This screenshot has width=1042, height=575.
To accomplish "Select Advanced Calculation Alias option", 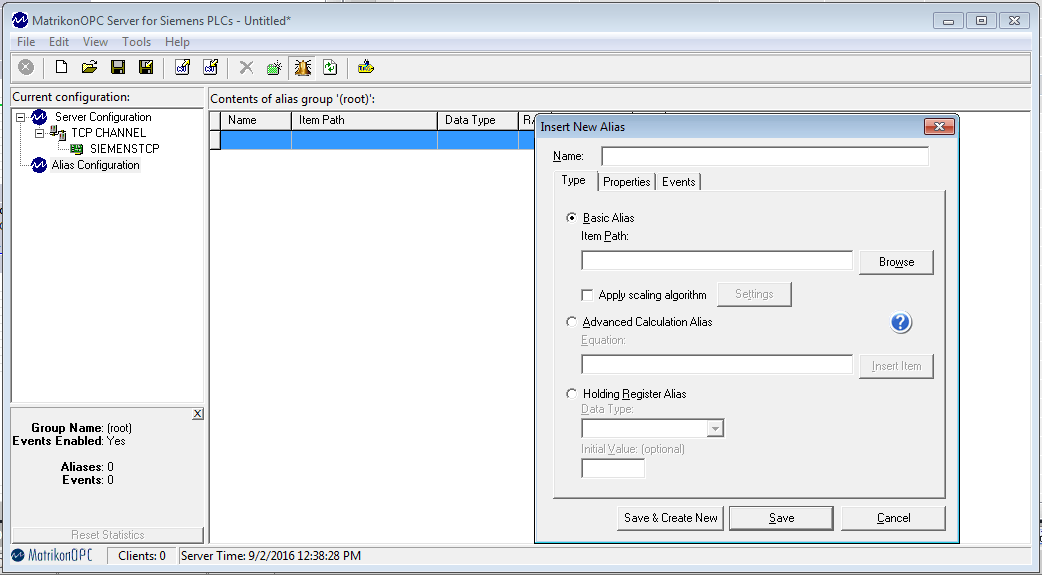I will [572, 322].
